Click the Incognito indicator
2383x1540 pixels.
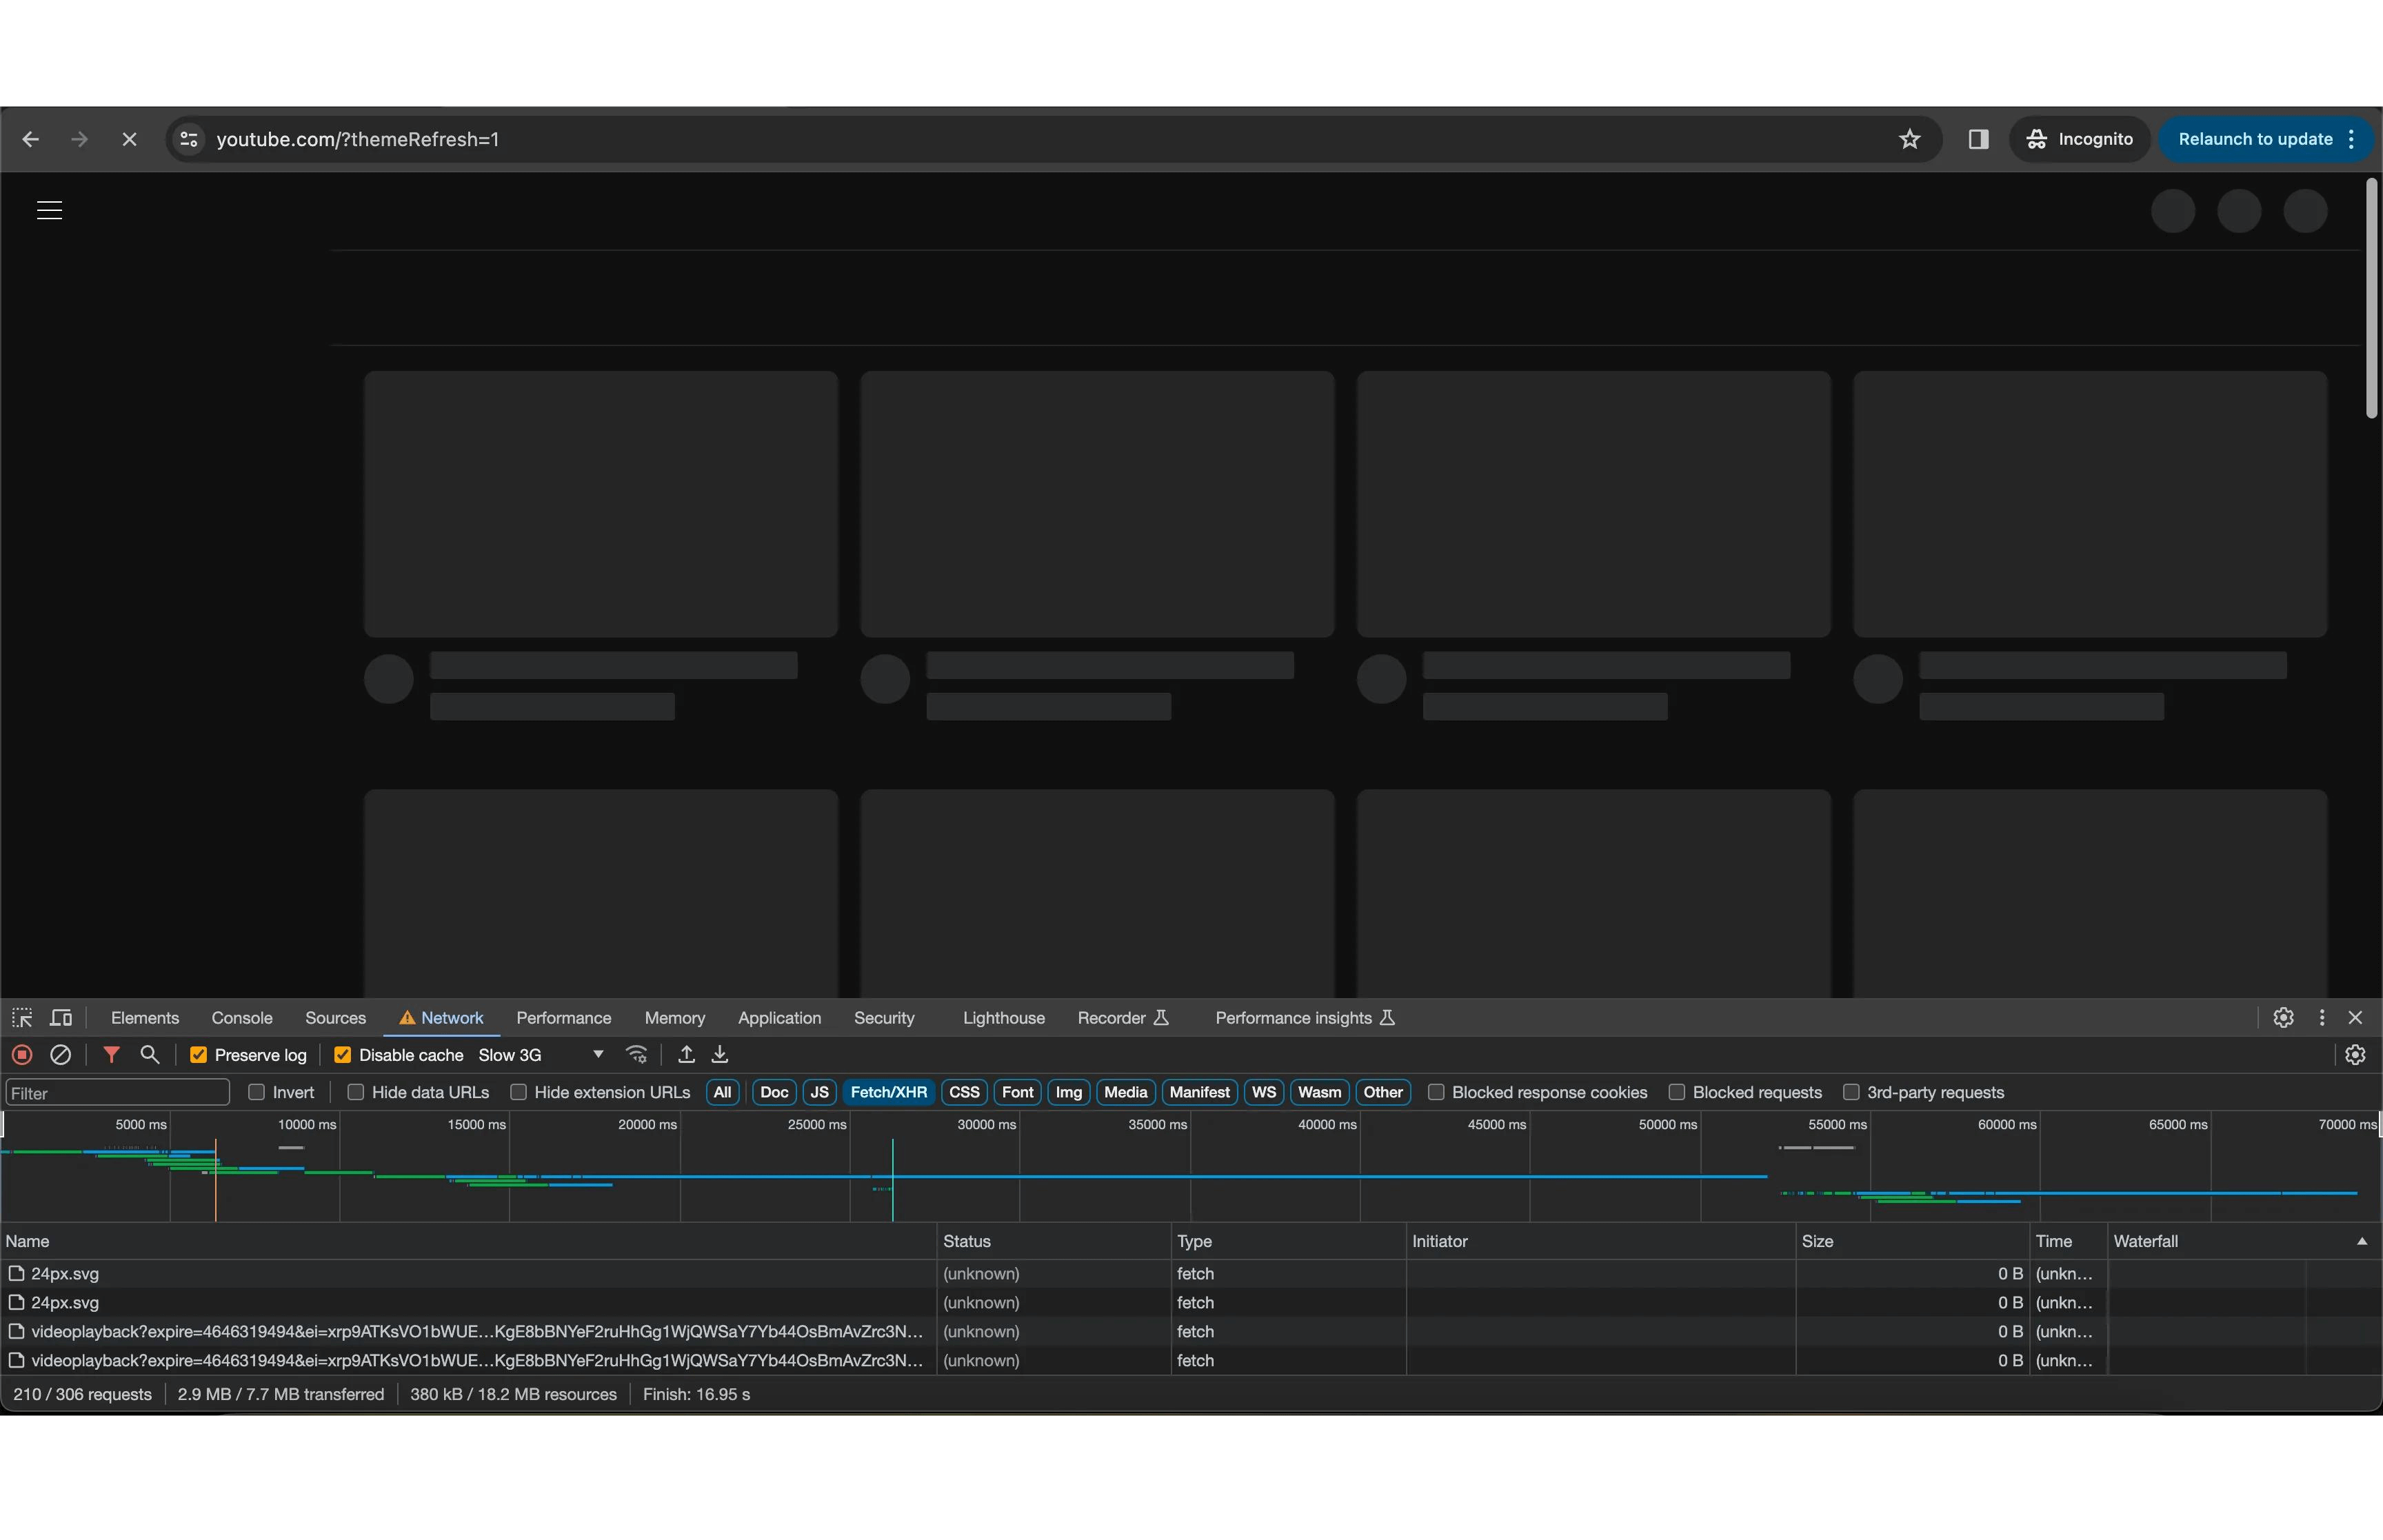click(2079, 140)
